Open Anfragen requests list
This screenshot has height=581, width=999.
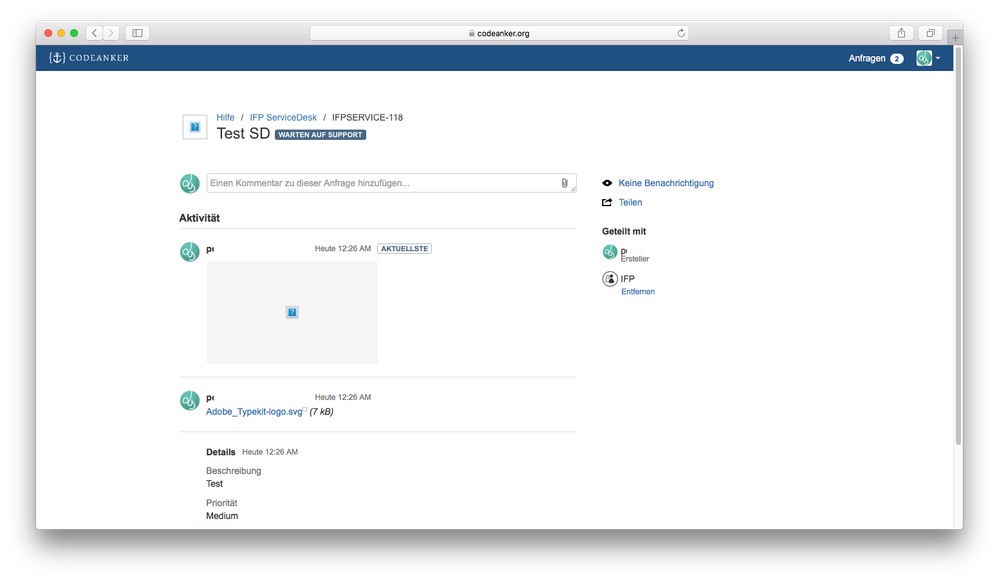click(866, 58)
